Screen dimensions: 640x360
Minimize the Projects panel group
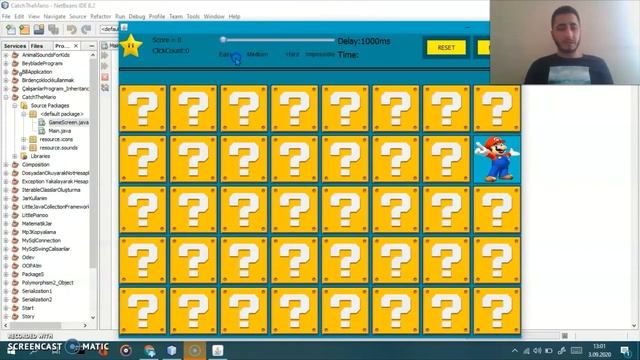91,46
